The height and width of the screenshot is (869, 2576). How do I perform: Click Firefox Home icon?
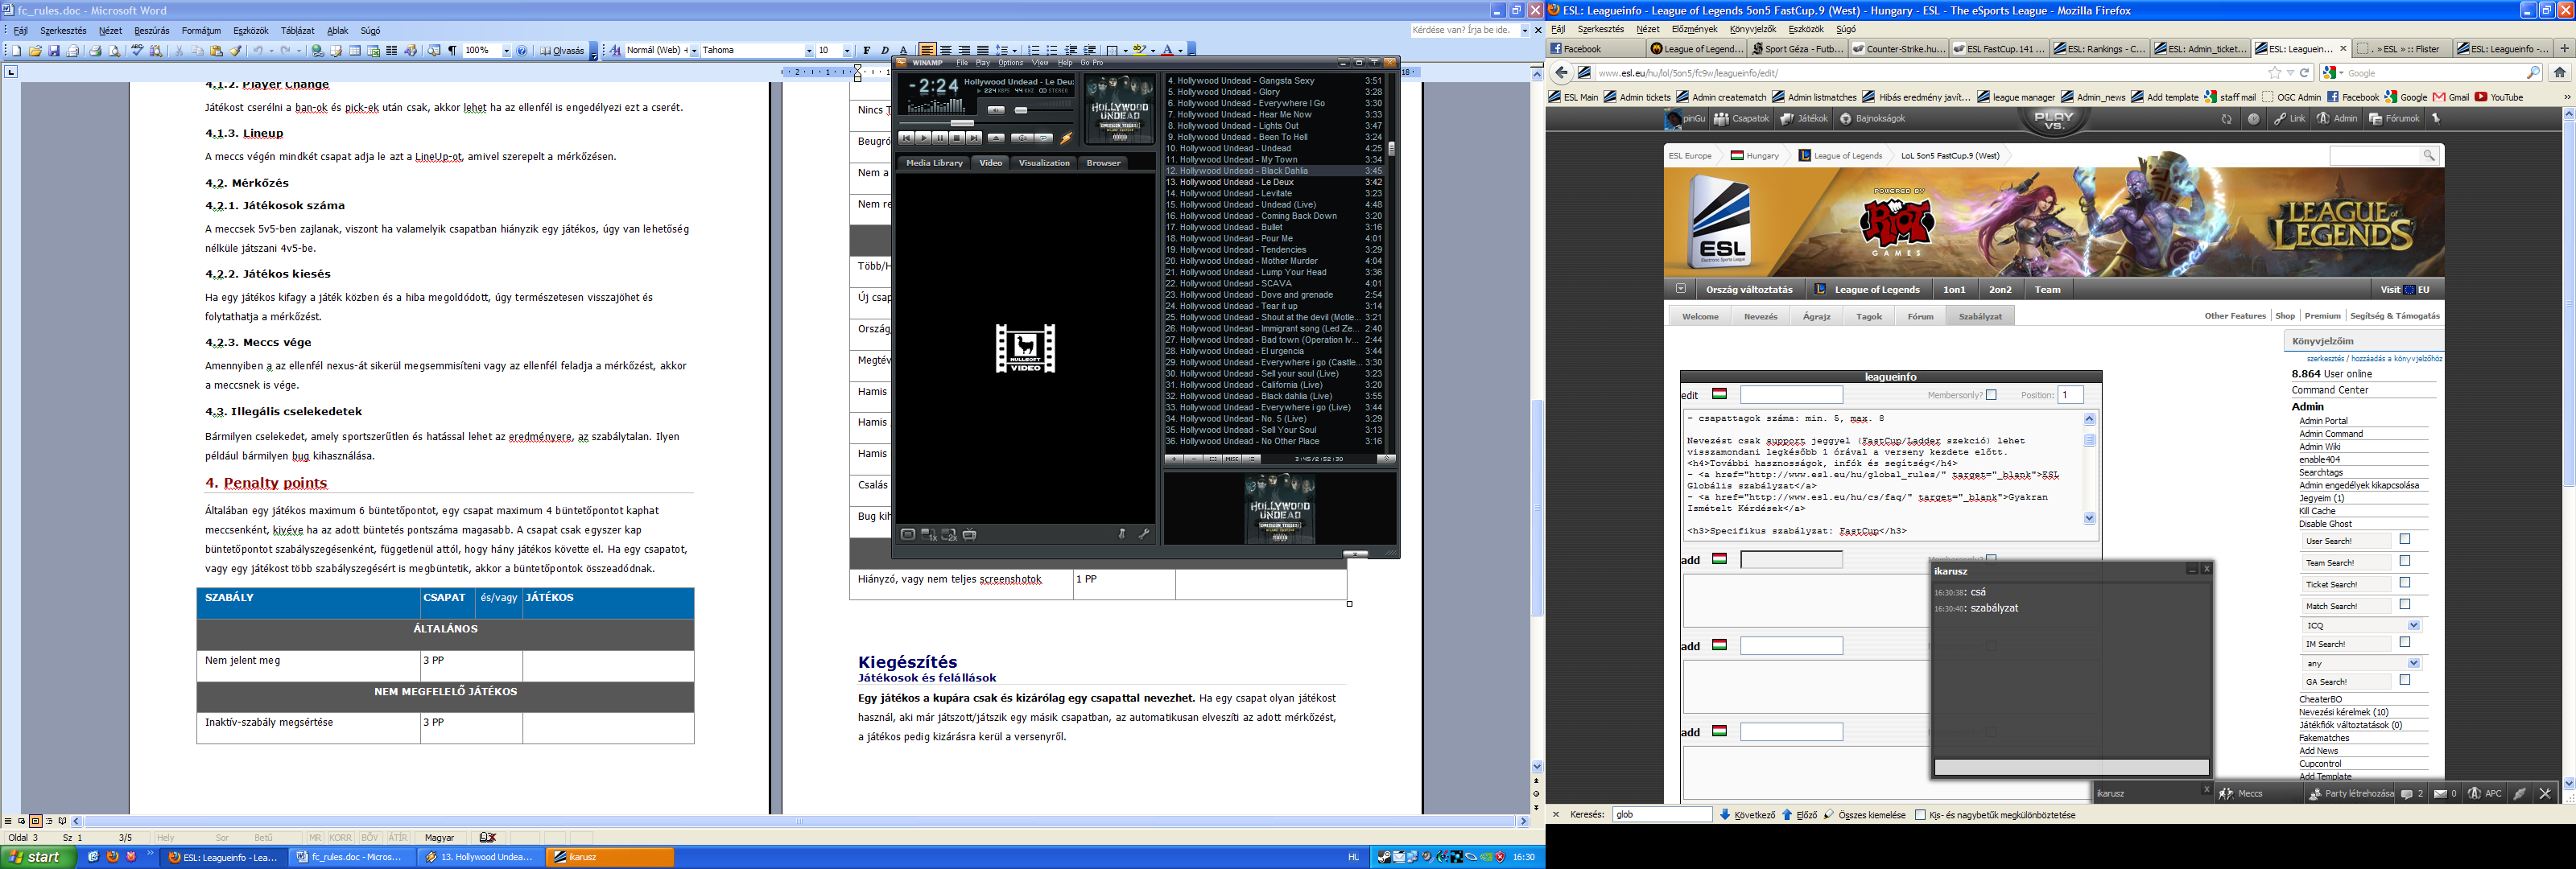click(x=2560, y=72)
